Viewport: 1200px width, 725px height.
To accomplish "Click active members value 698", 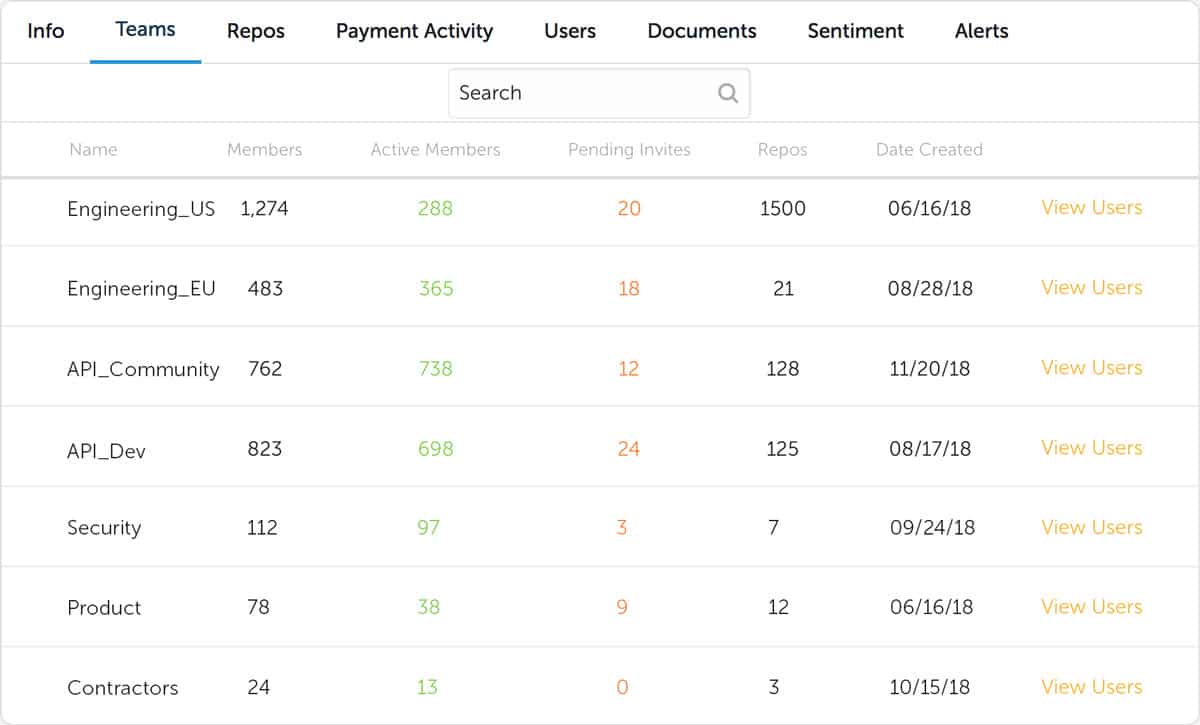I will coord(436,448).
